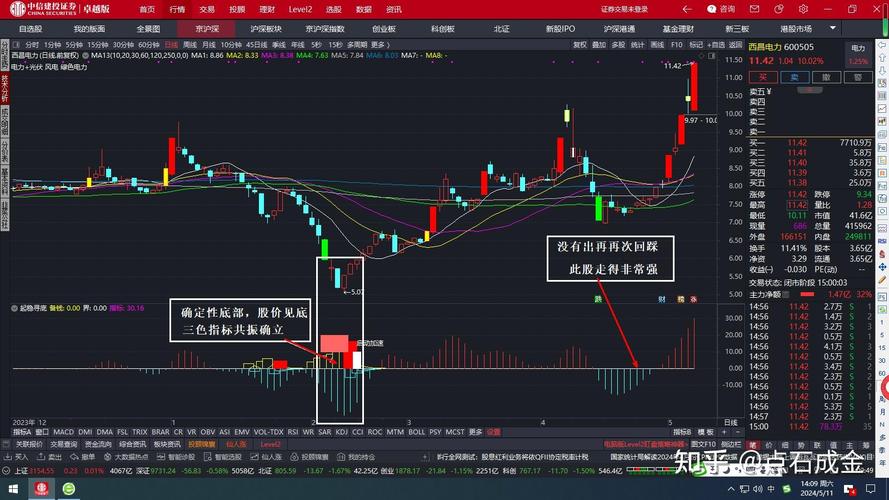
Task: Open the 模板 template selector
Action: click(x=705, y=432)
